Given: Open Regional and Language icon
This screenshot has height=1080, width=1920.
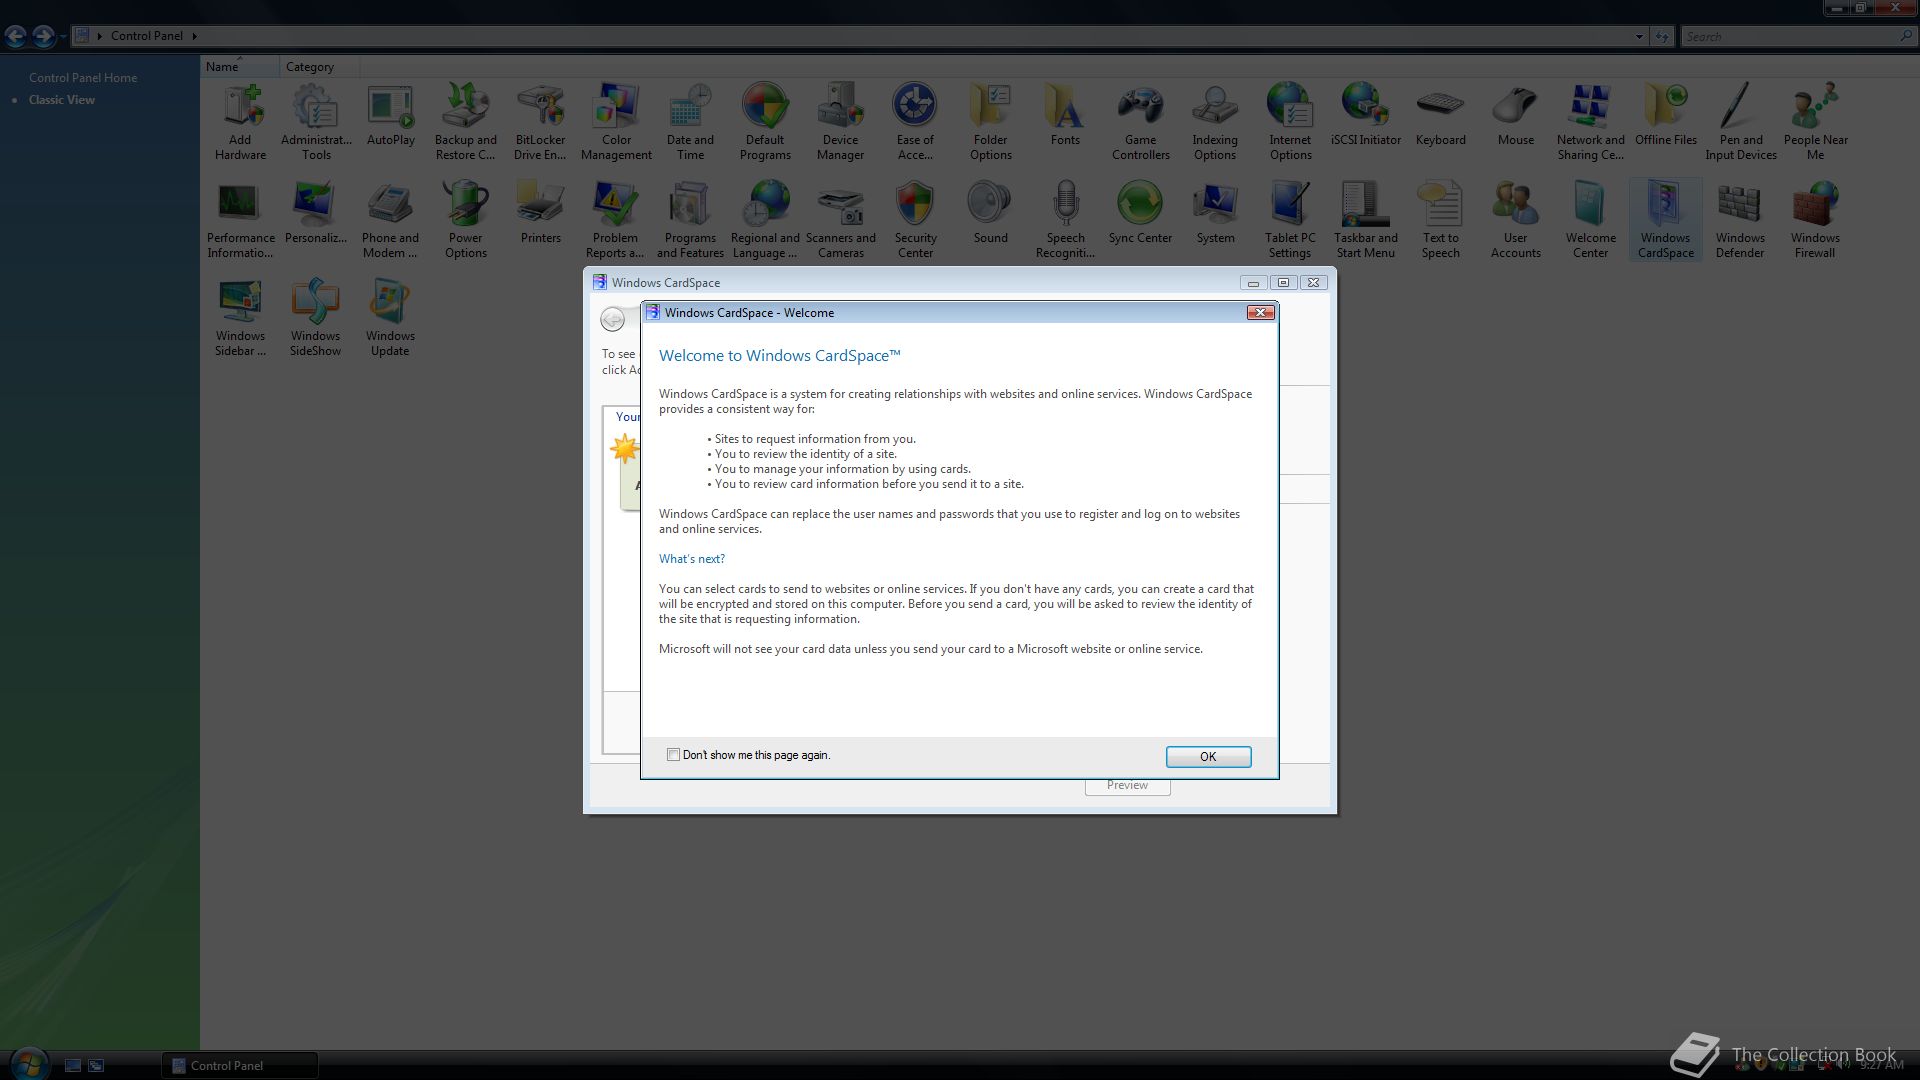Looking at the screenshot, I should (x=765, y=220).
